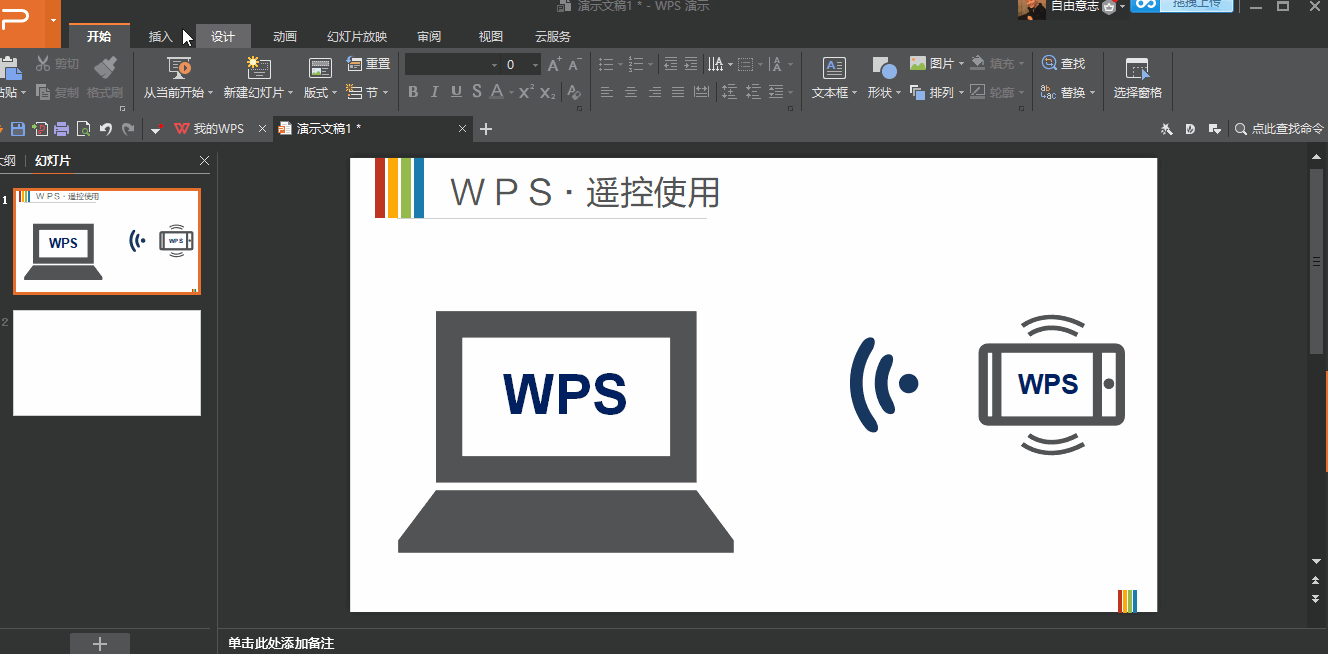The width and height of the screenshot is (1328, 654).
Task: Start slideshow from current slide icon
Action: (180, 68)
